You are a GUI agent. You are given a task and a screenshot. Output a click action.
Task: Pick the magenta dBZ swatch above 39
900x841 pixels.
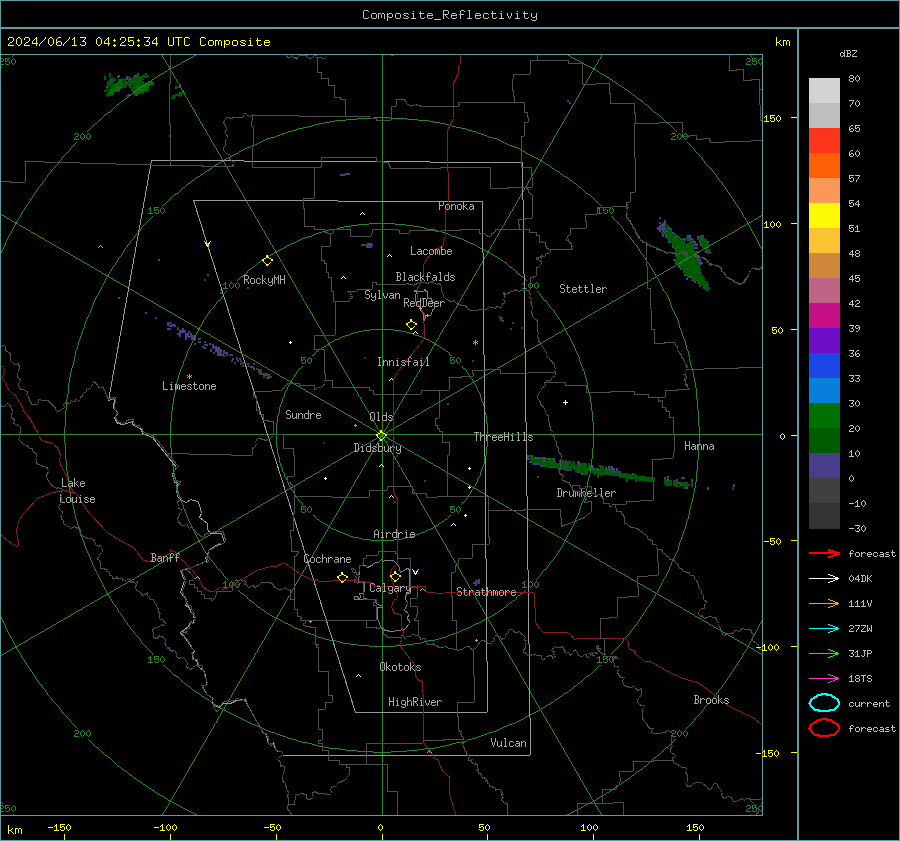(824, 315)
